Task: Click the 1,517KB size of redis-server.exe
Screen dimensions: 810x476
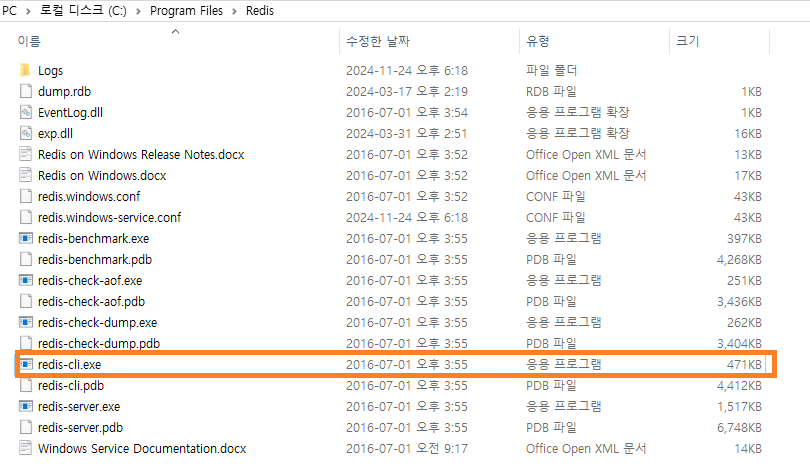Action: (739, 407)
